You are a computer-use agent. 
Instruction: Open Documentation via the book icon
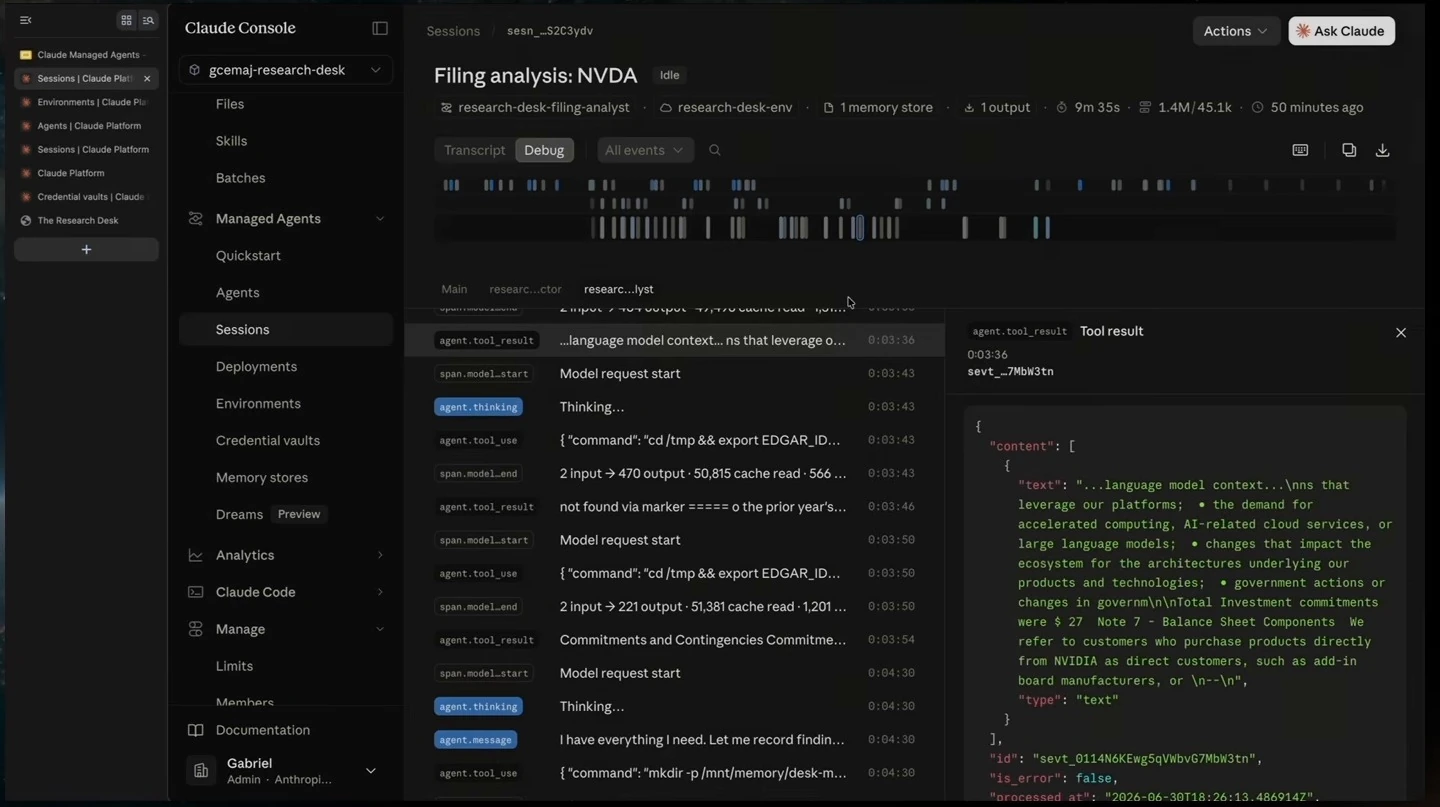point(196,730)
